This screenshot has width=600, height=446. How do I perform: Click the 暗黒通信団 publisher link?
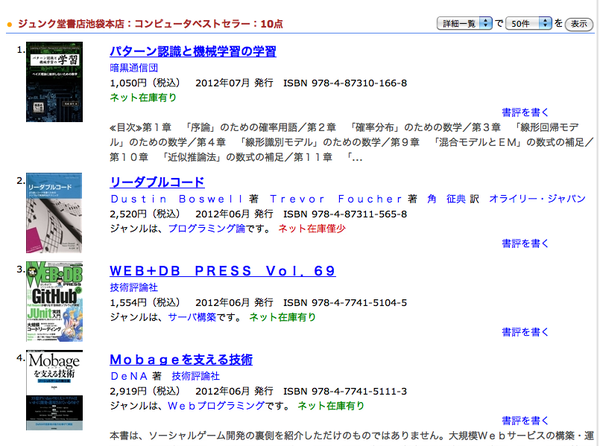coord(134,68)
